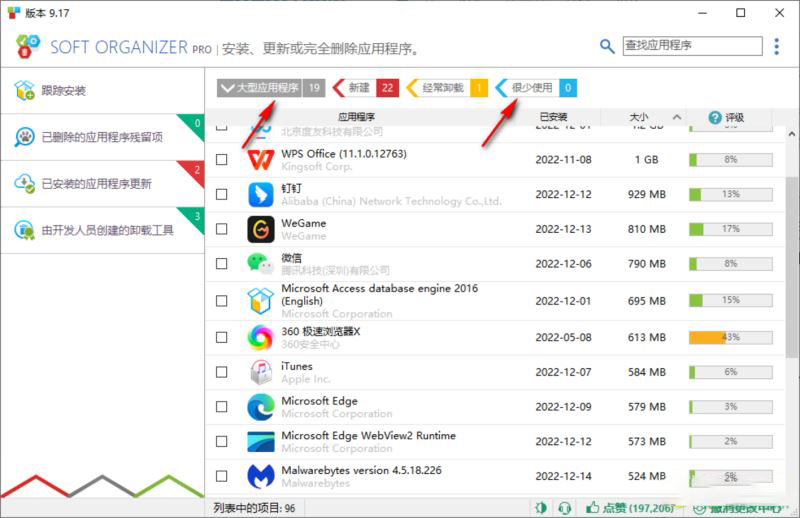800x518 pixels.
Task: Select the iTunes row date 2022-12-07
Action: (x=563, y=372)
